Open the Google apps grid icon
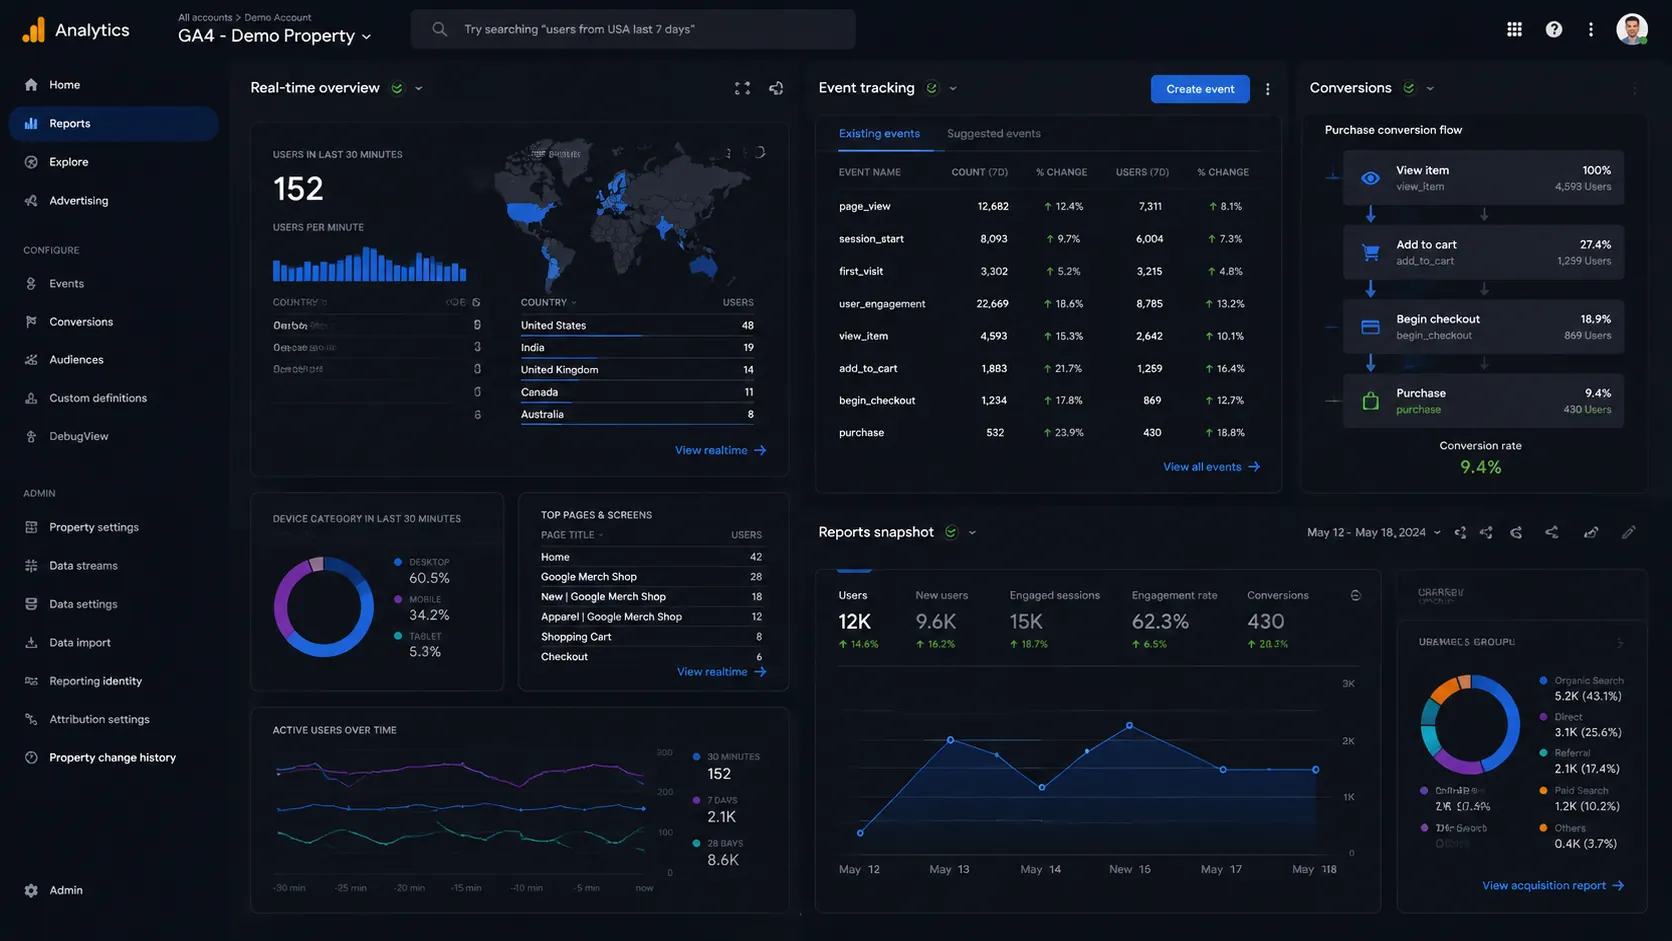1672x941 pixels. click(x=1514, y=29)
